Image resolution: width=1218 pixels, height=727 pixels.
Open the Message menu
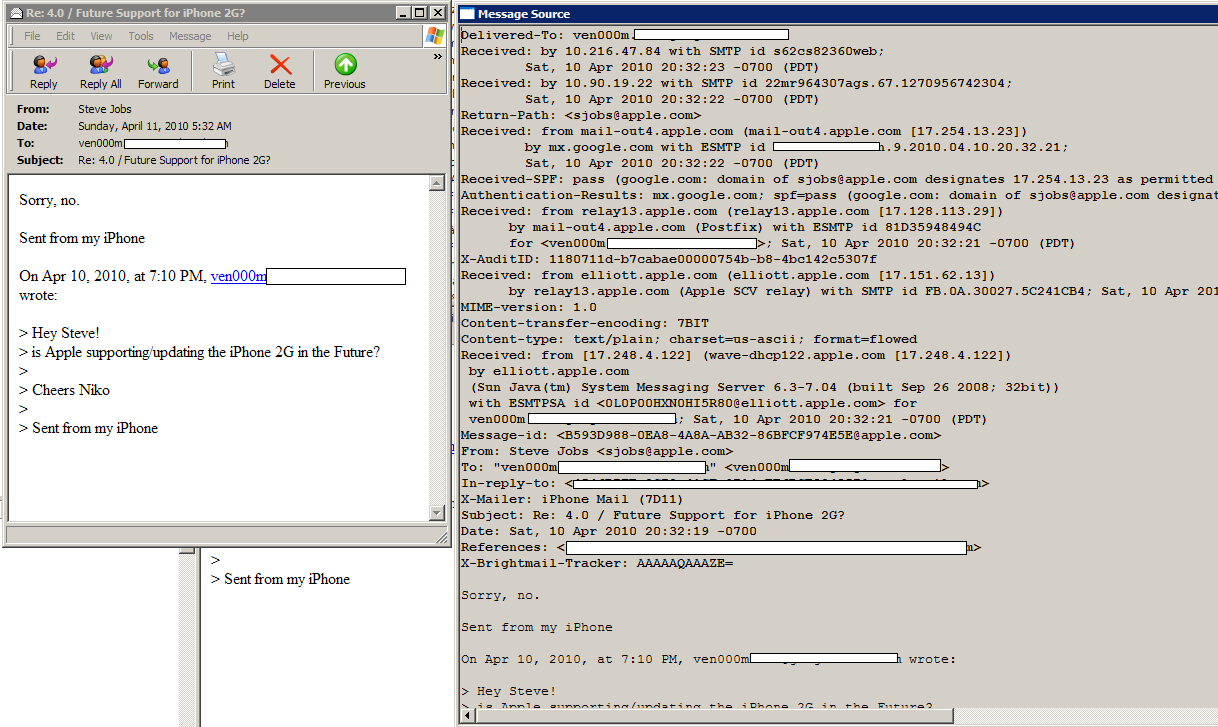[190, 36]
